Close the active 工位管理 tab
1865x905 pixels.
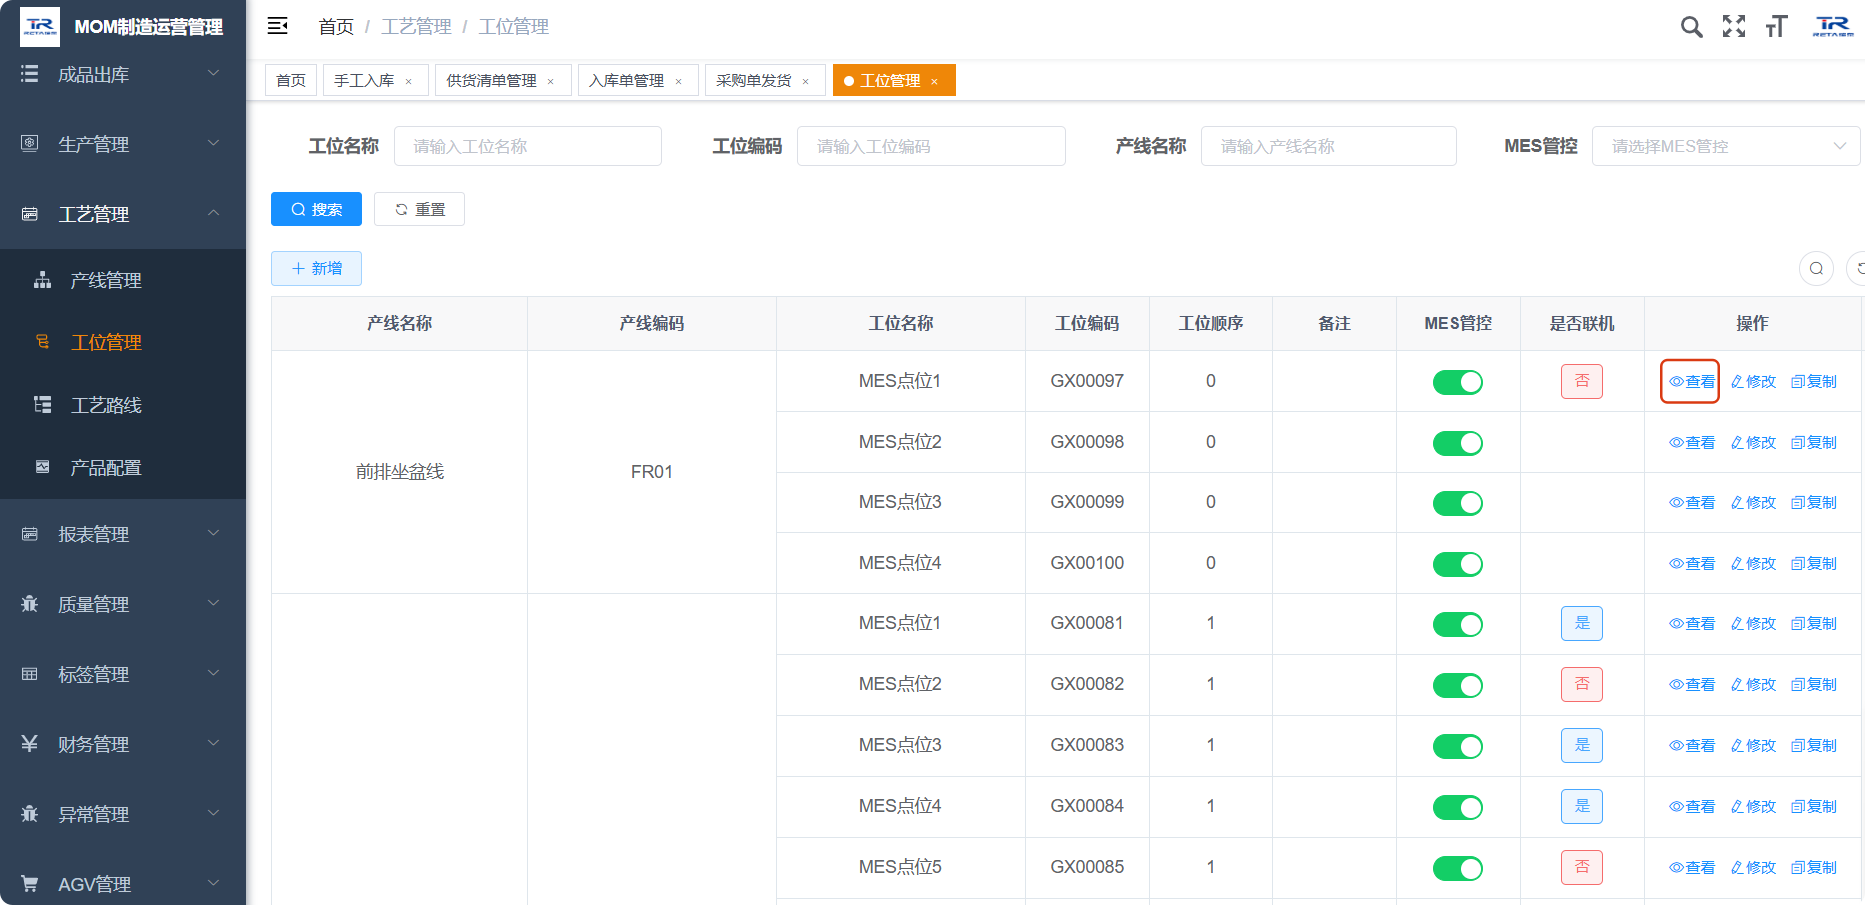pos(934,81)
